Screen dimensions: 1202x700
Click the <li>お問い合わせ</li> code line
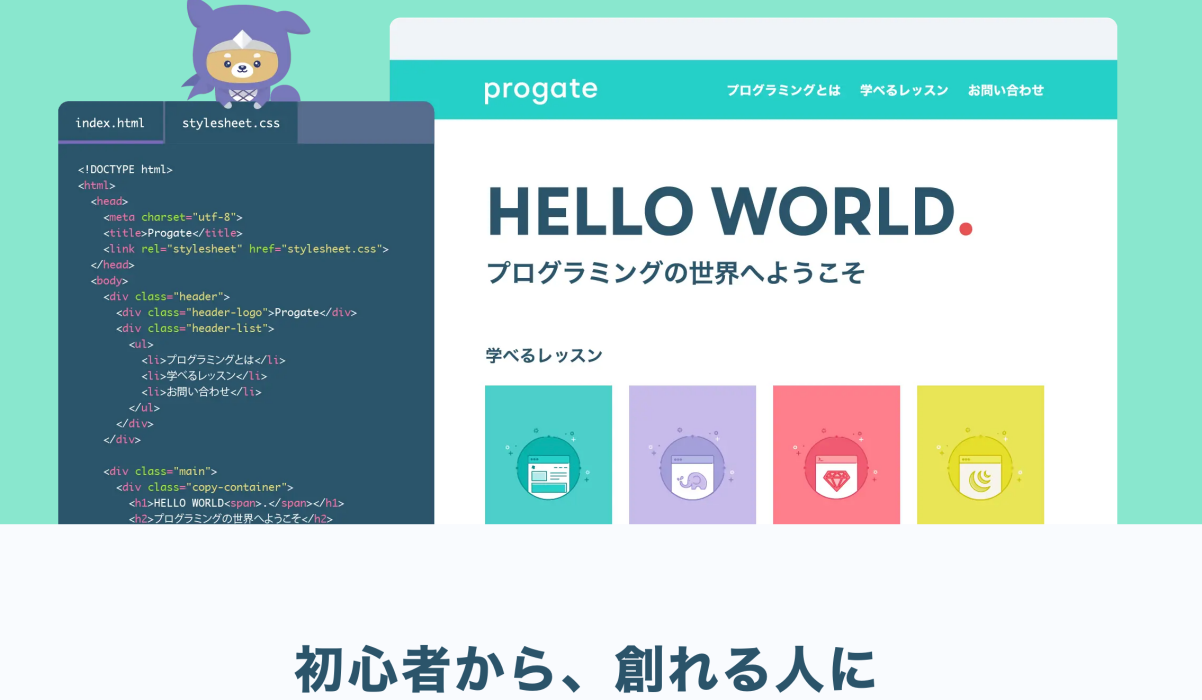[201, 392]
